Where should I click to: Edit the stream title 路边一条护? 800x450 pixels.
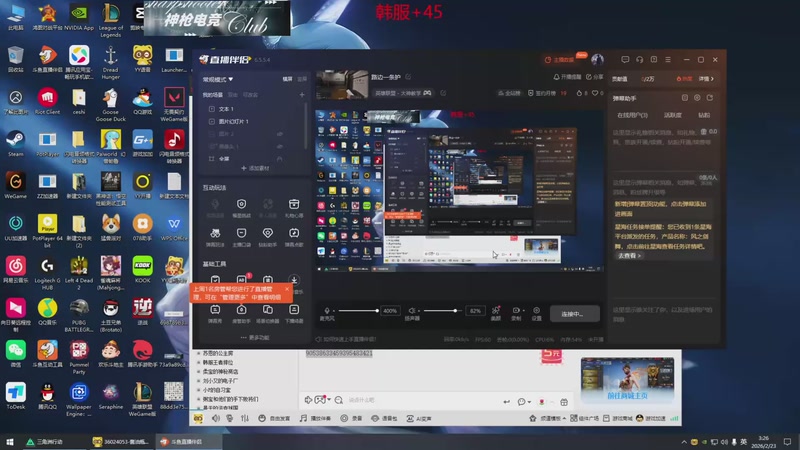click(408, 77)
